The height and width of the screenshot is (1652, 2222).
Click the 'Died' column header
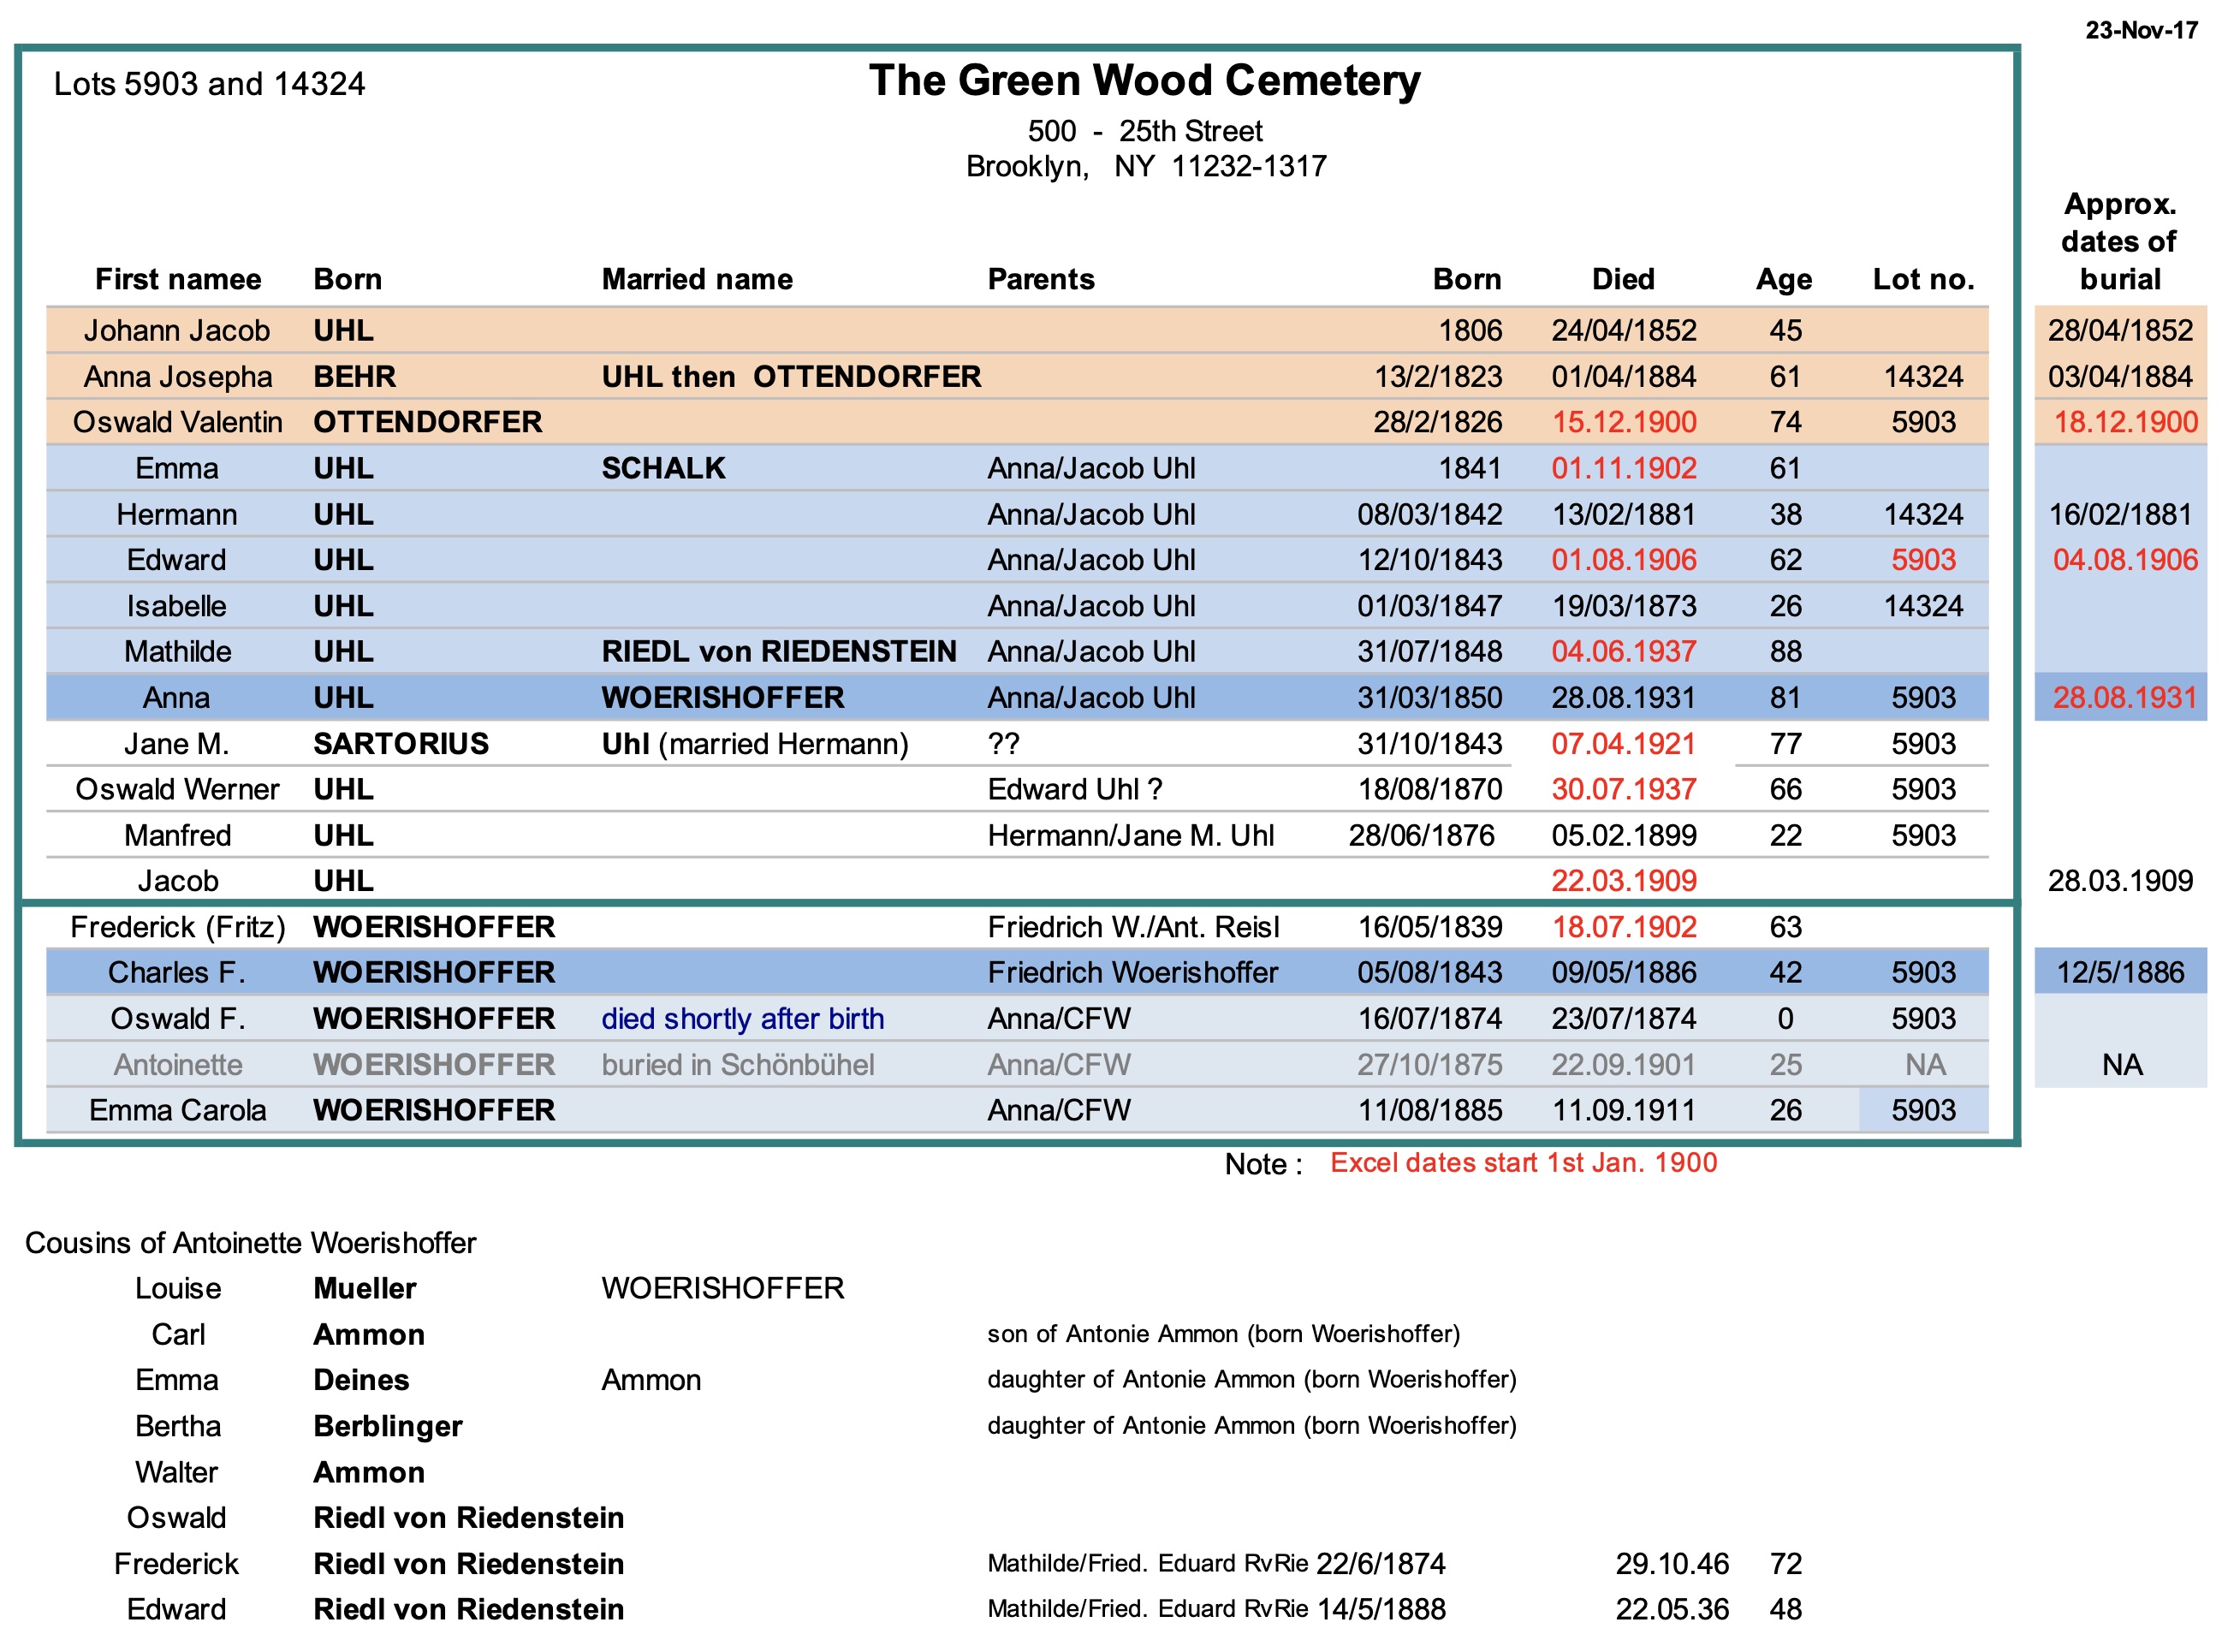[1623, 279]
